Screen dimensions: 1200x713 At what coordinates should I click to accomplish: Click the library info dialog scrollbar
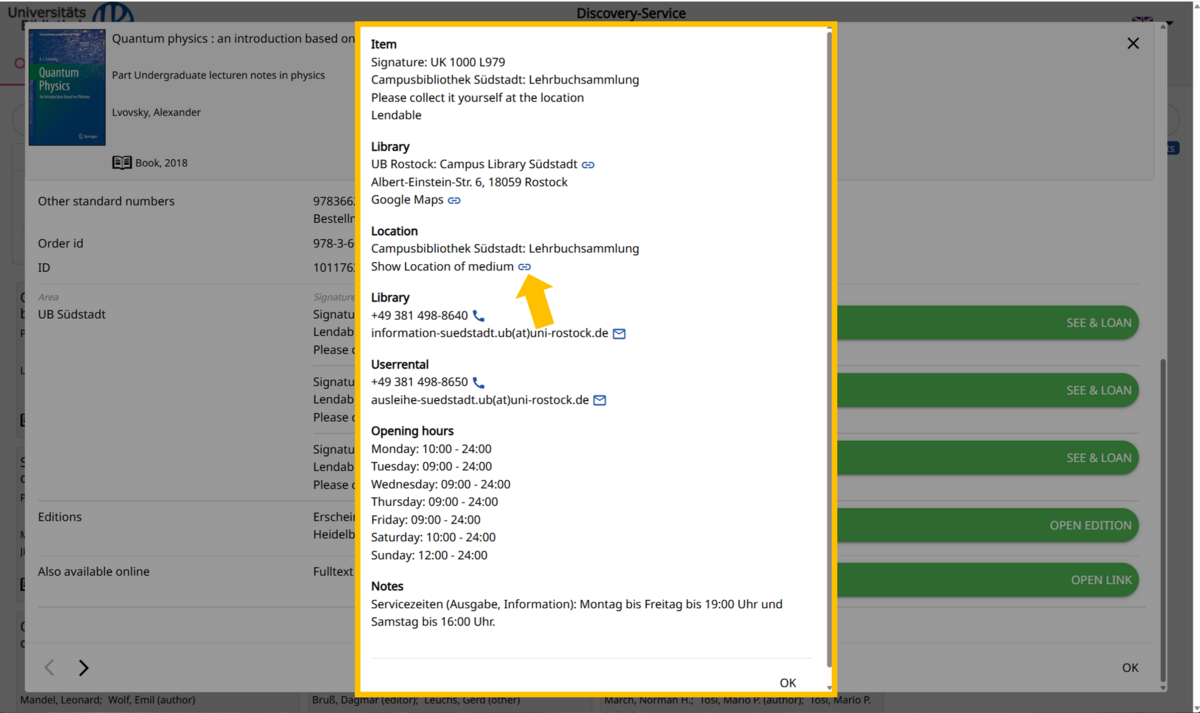coord(829,350)
